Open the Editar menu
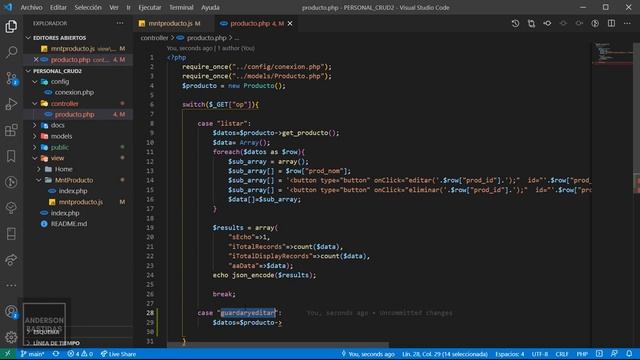640x360 pixels. coord(58,7)
